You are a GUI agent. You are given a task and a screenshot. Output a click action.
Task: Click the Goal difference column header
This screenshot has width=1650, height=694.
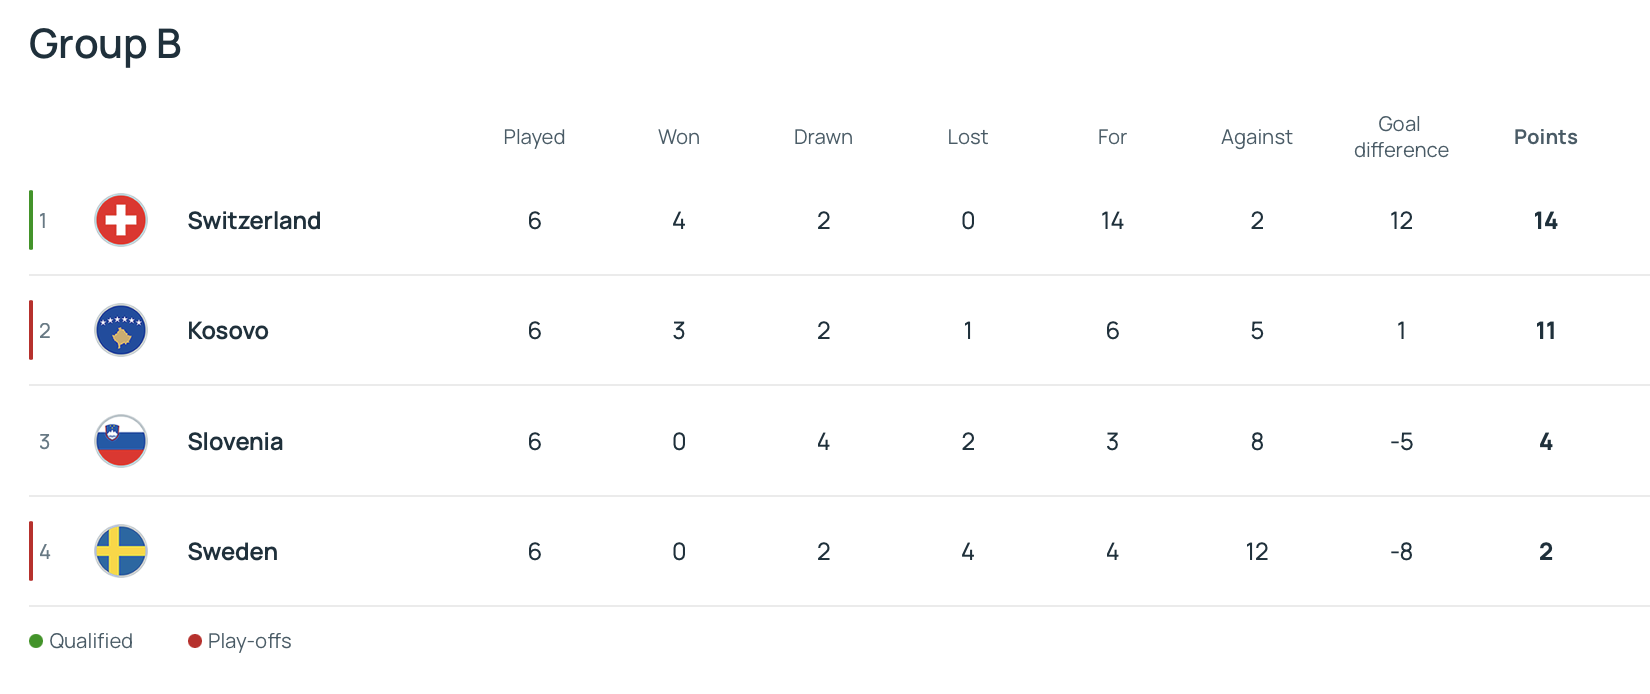pyautogui.click(x=1401, y=137)
